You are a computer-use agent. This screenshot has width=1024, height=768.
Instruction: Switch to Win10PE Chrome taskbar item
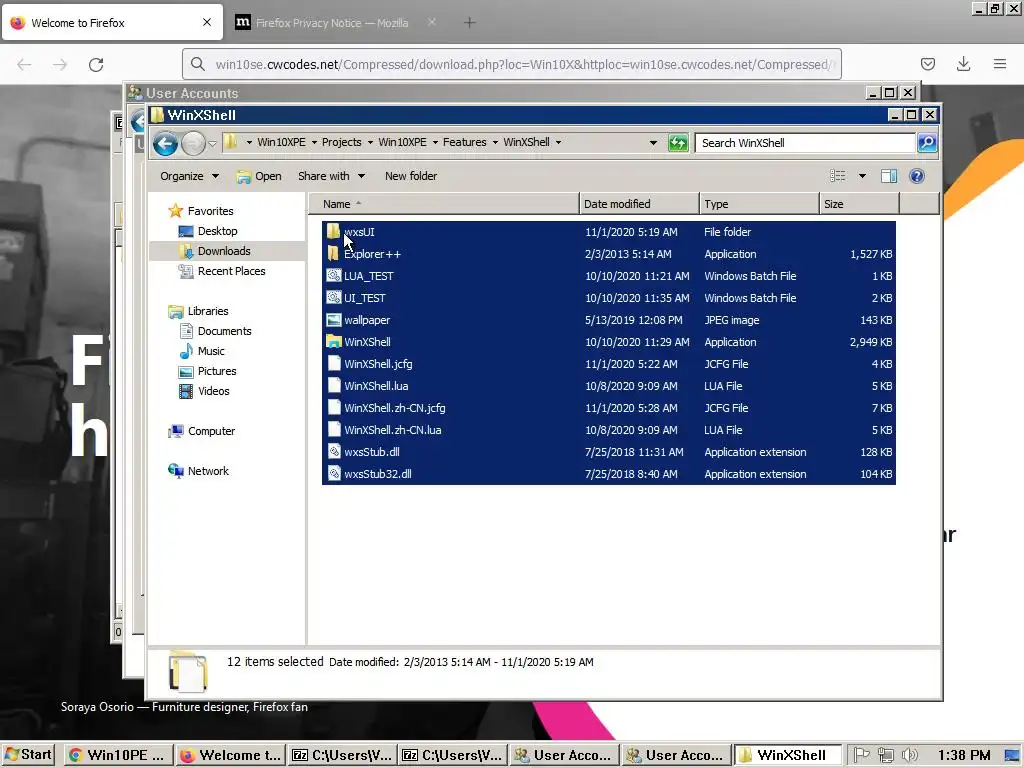click(x=118, y=755)
